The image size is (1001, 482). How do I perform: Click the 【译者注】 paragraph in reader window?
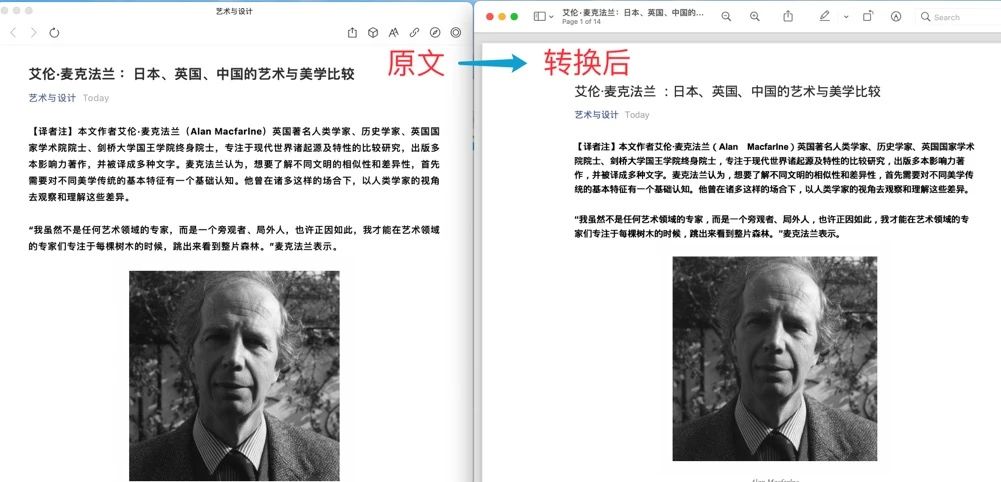pos(234,165)
